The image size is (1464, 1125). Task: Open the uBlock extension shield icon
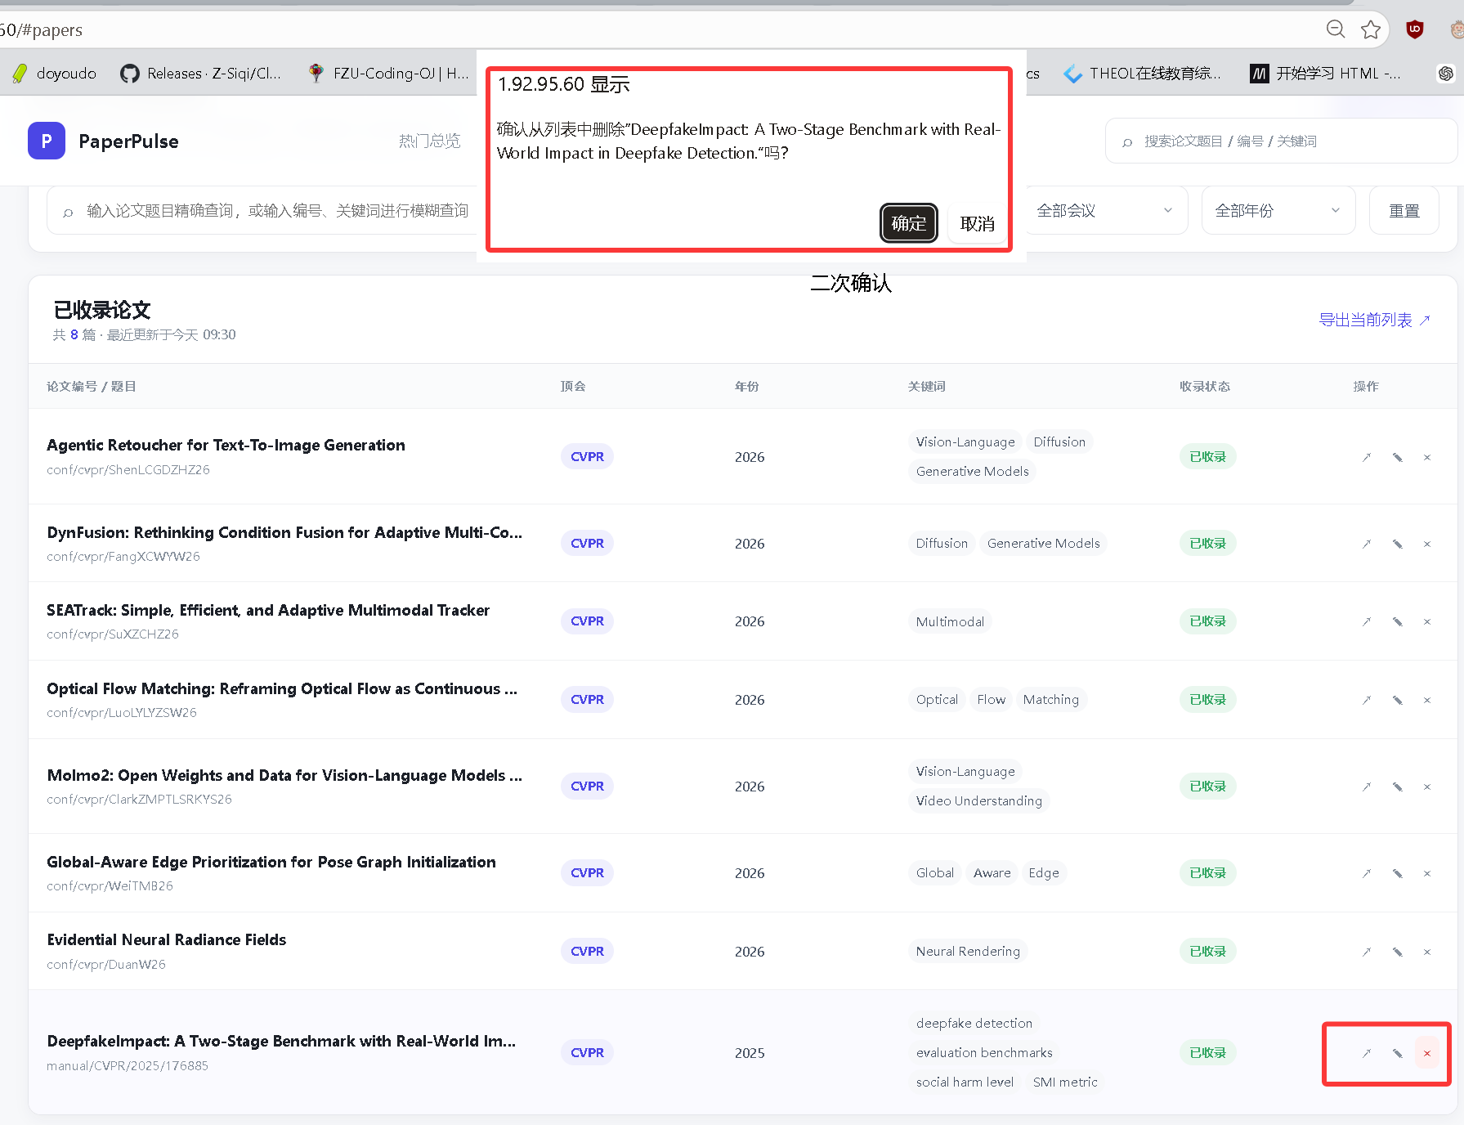coord(1414,30)
